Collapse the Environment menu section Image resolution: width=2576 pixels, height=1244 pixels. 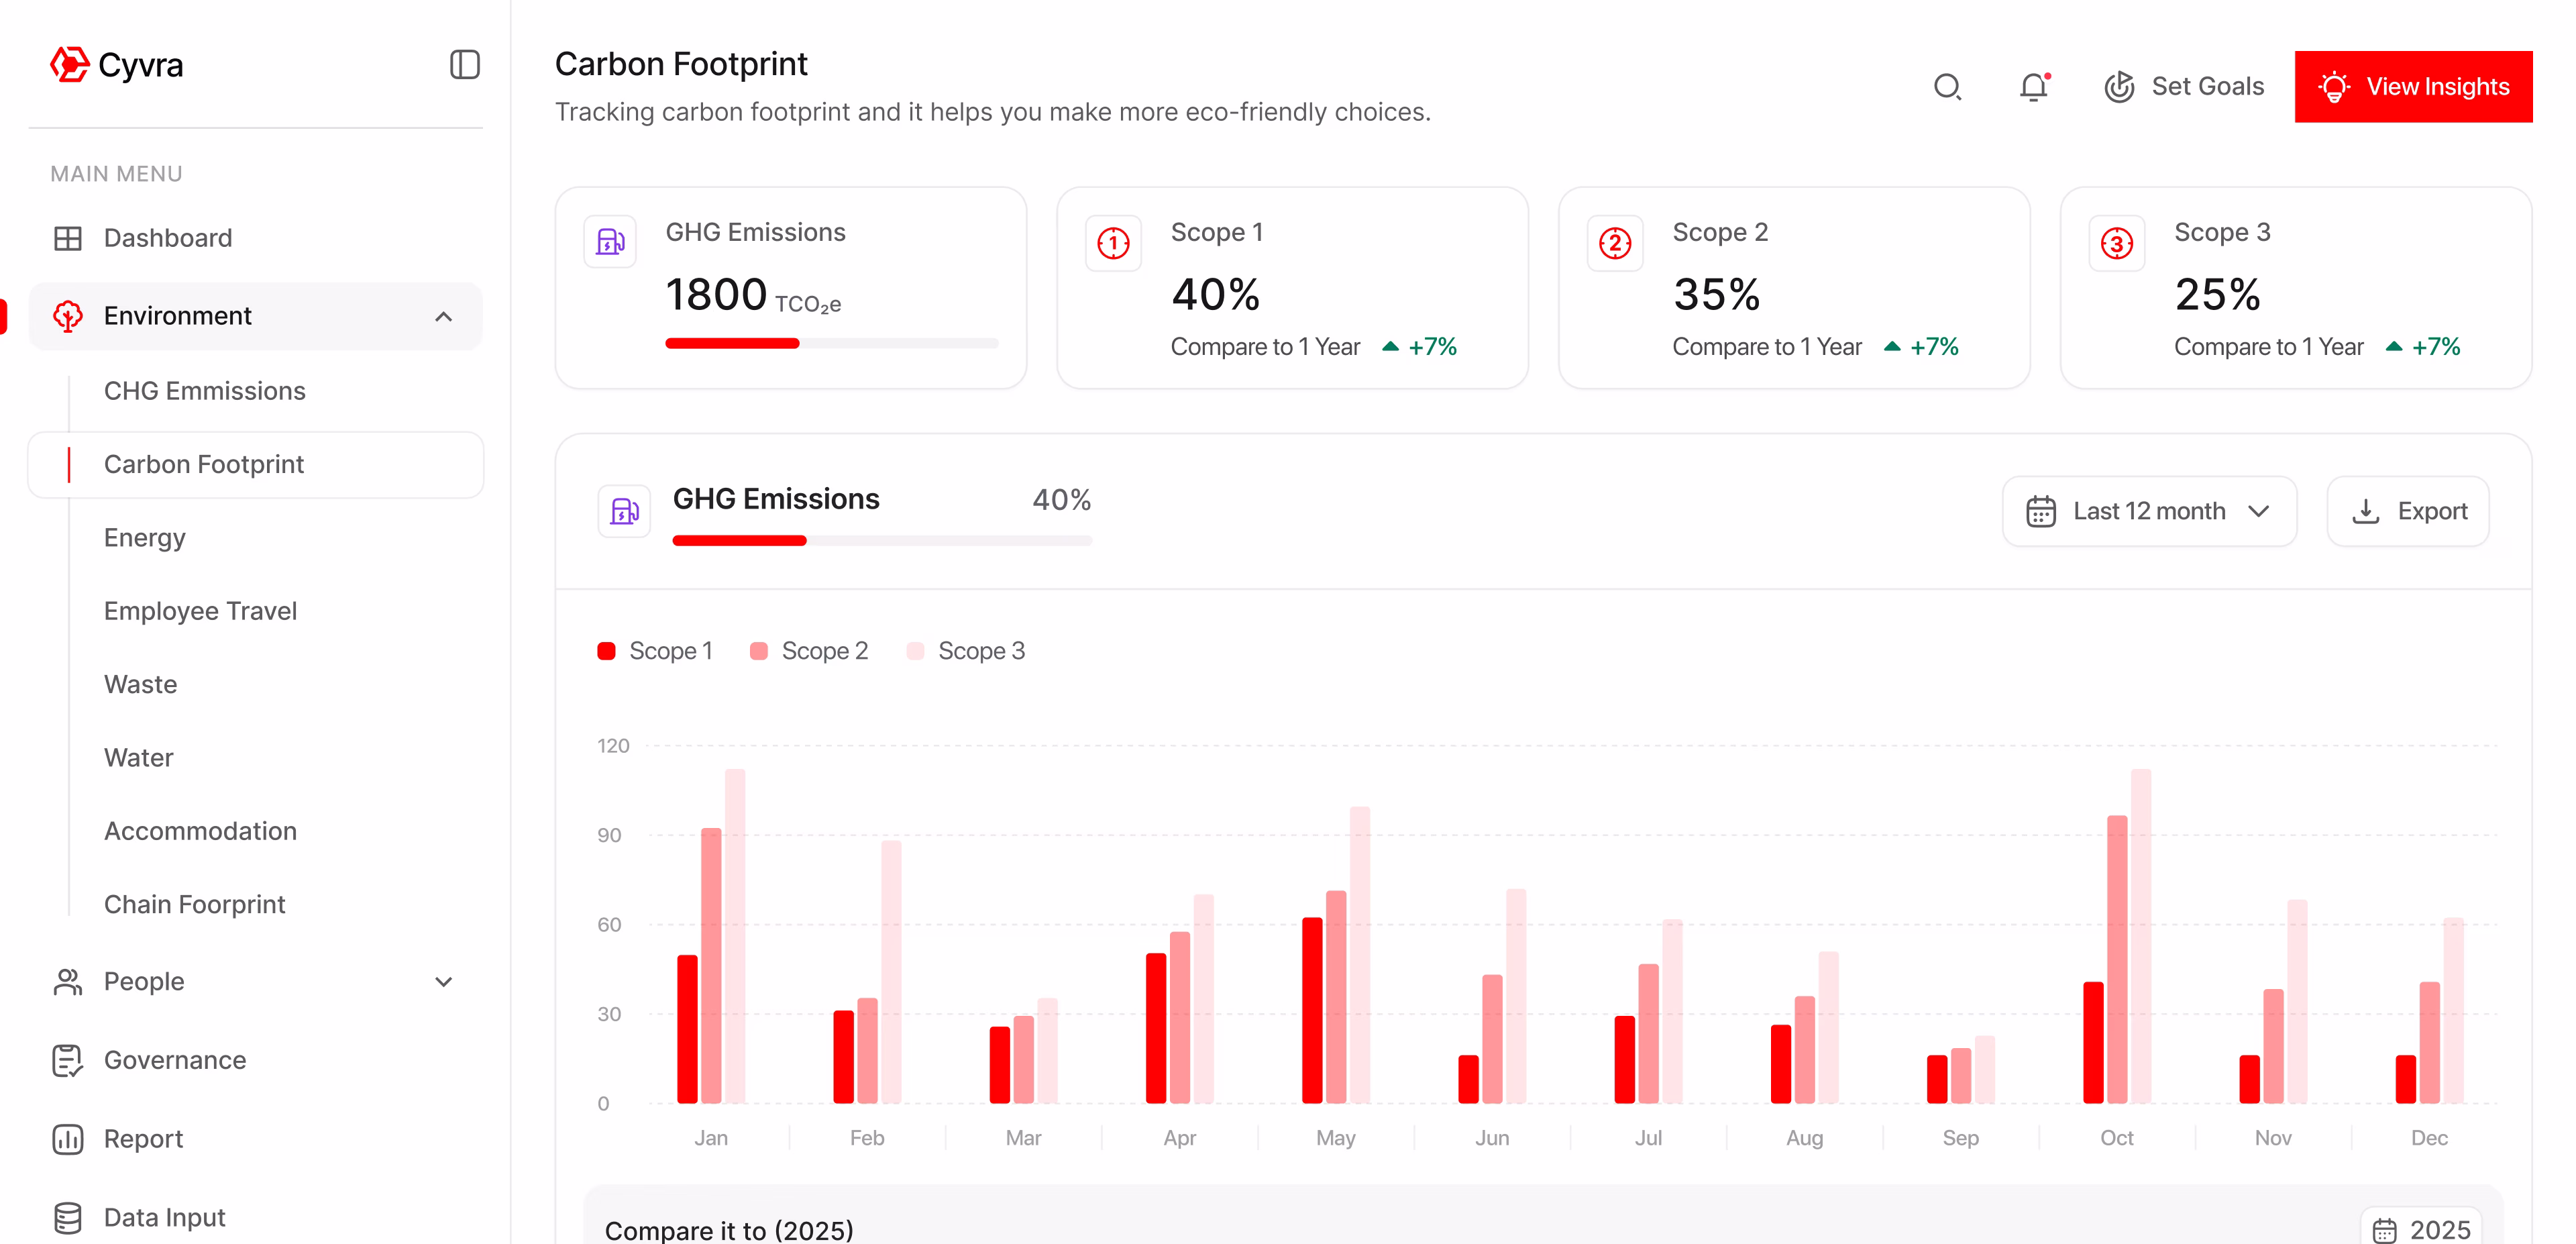(443, 316)
